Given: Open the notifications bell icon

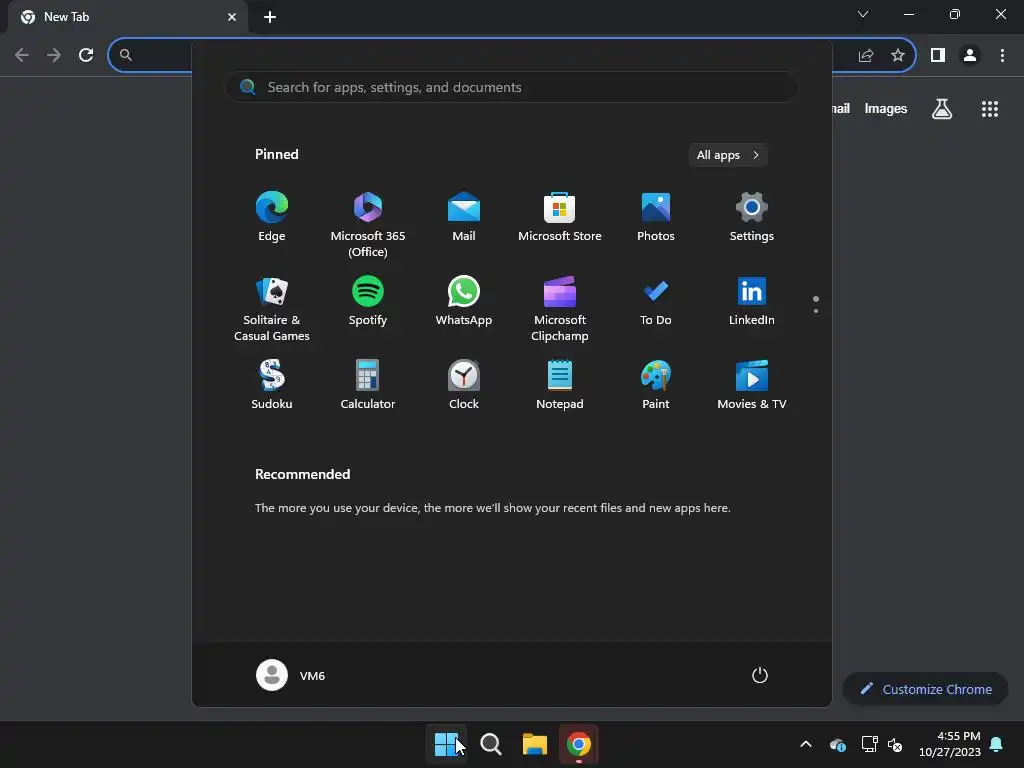Looking at the screenshot, I should 997,744.
